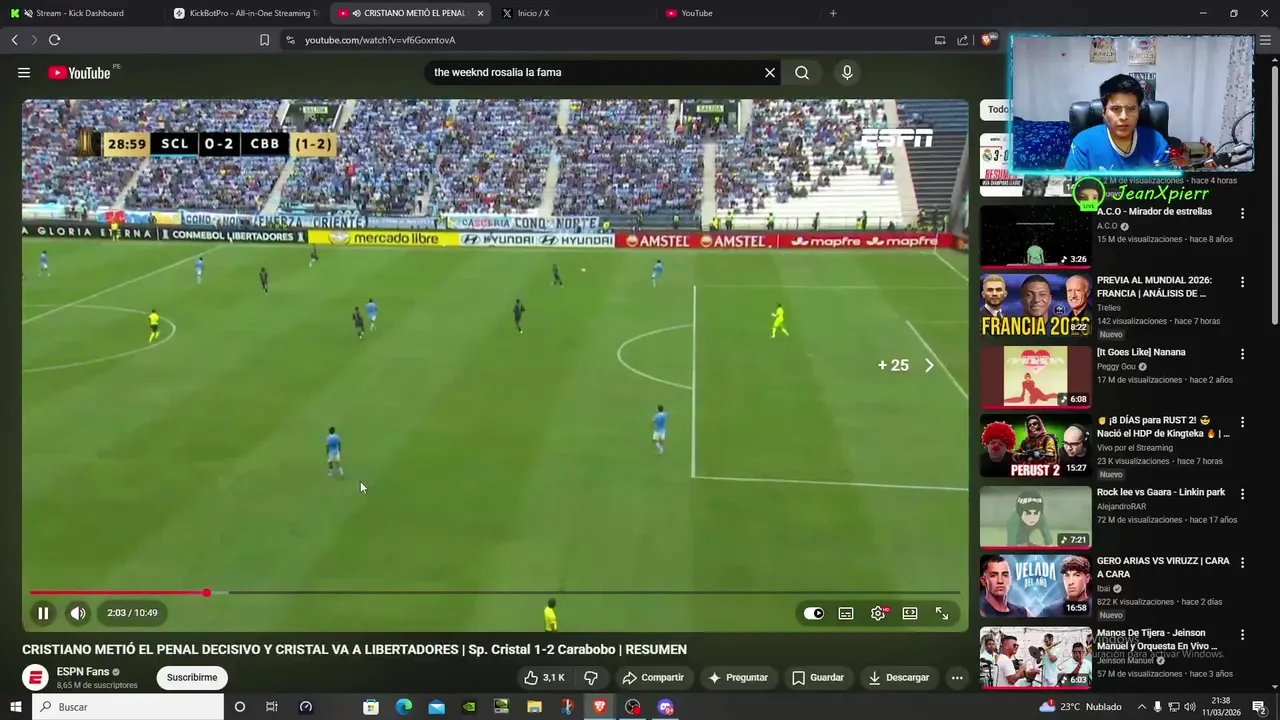
Task: Switch to Stream - Kick Dashboard tab
Action: 80,13
